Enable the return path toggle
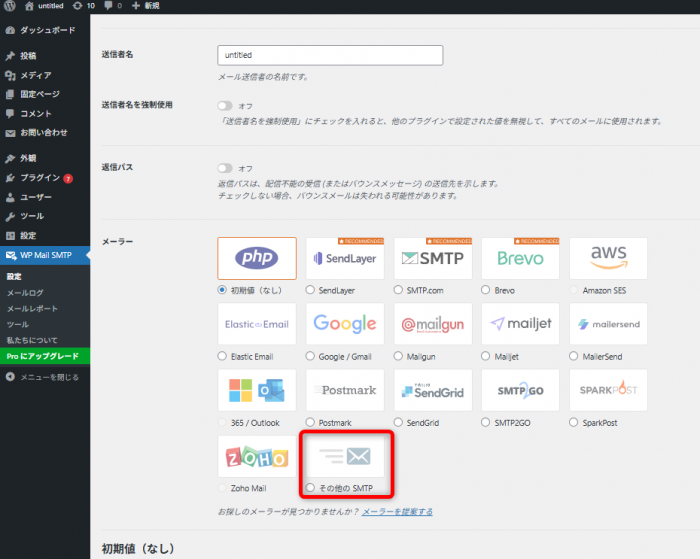Screen dimensions: 700x559 tap(225, 168)
